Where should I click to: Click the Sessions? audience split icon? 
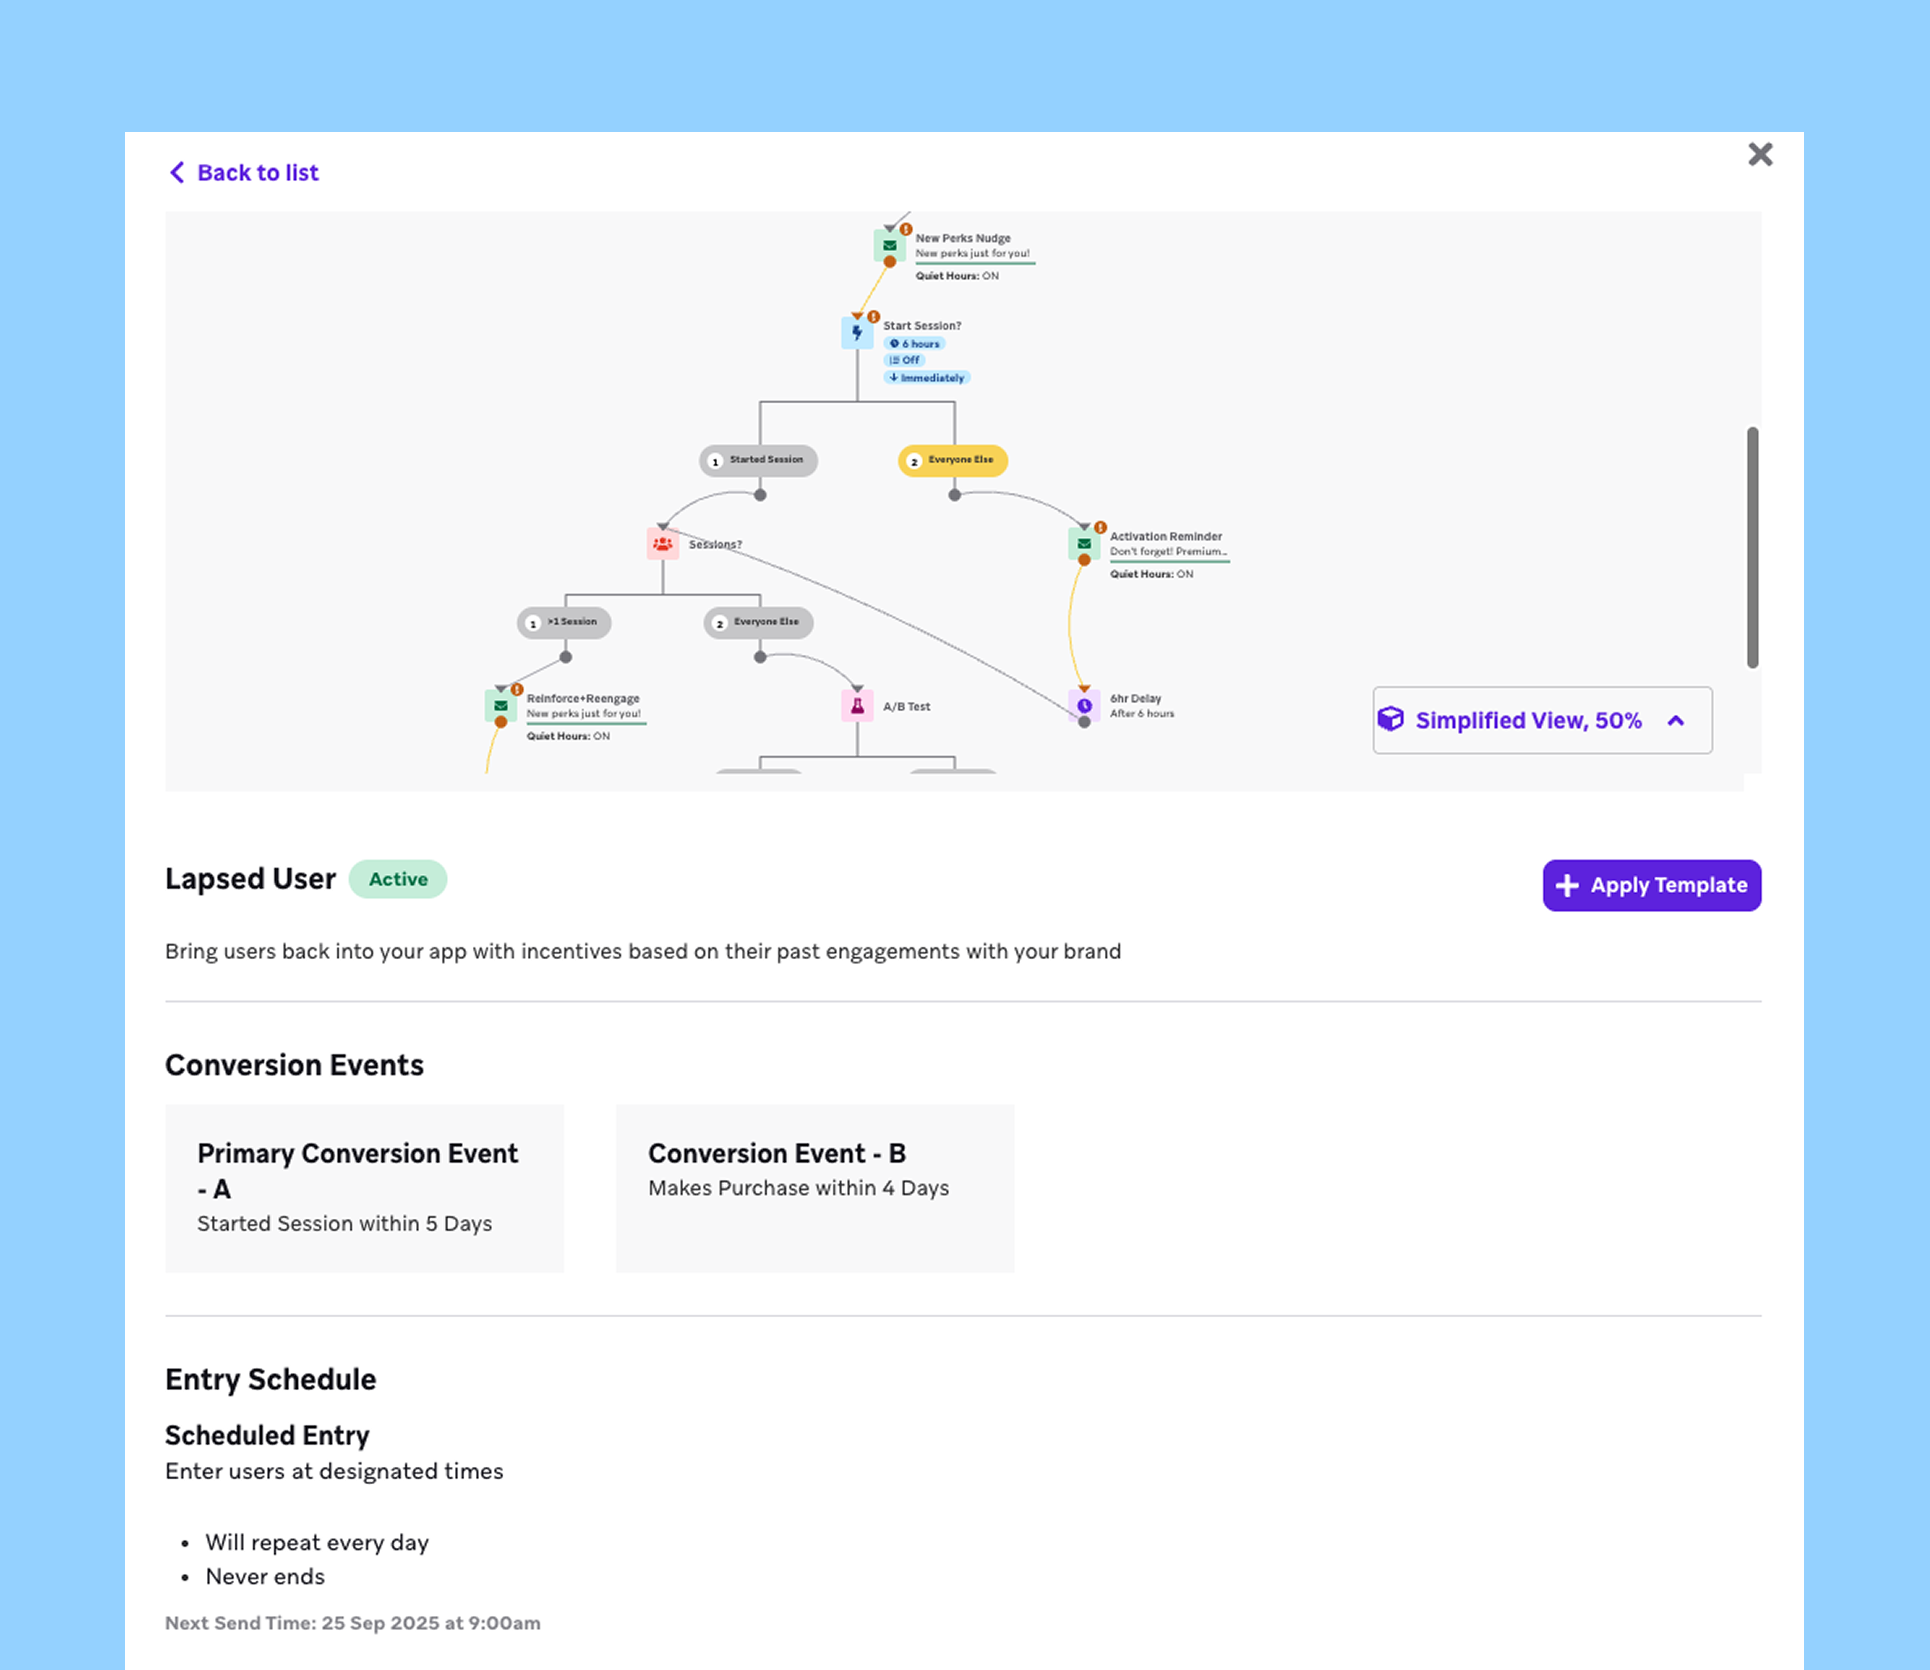click(662, 544)
